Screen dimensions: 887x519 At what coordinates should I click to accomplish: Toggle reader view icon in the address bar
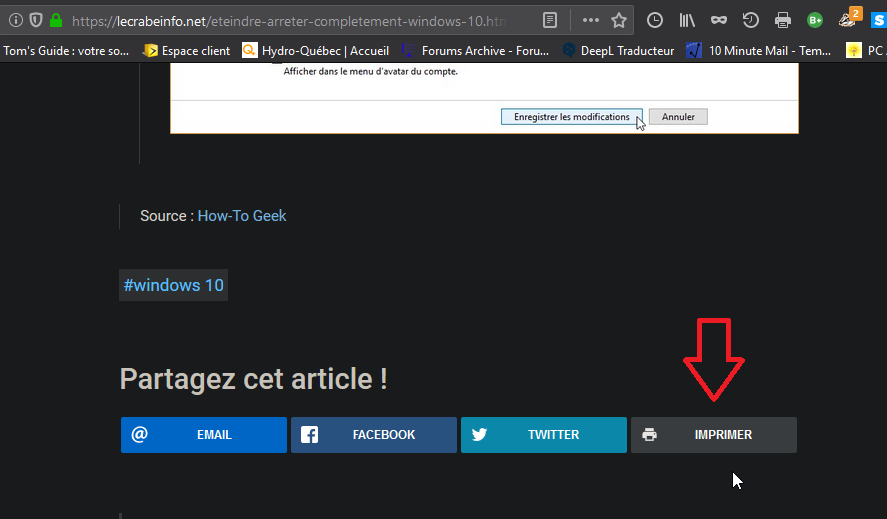(x=550, y=21)
